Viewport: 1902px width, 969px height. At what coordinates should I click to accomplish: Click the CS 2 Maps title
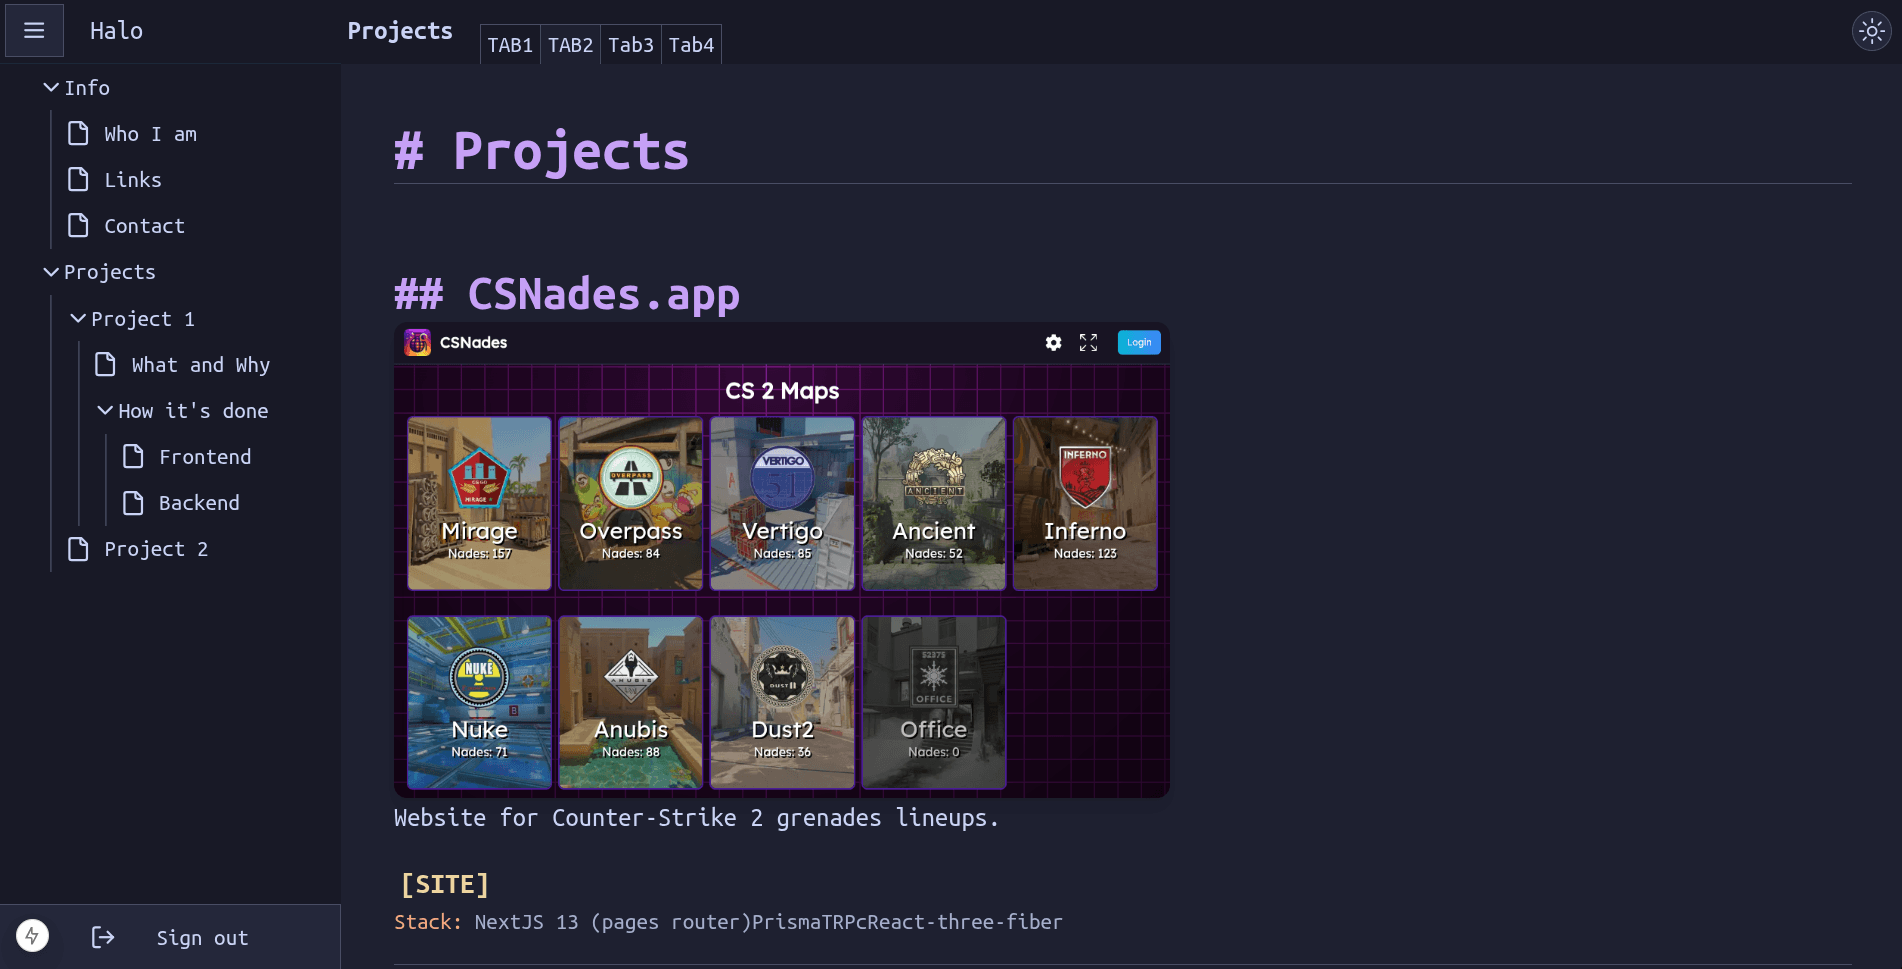(782, 391)
